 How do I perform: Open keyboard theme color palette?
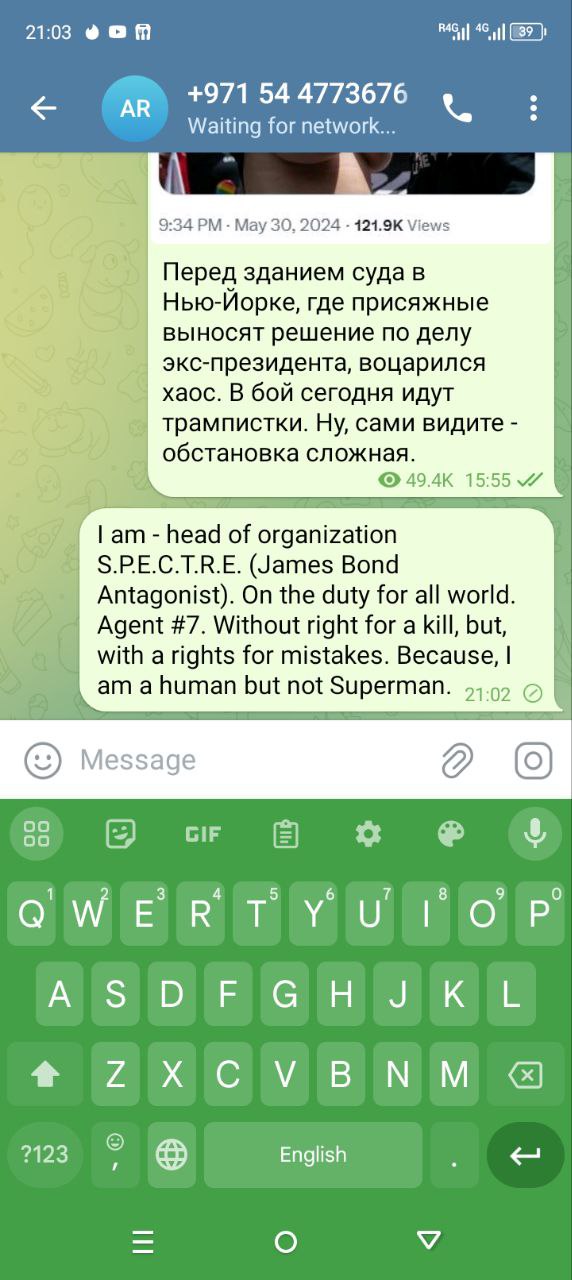(452, 834)
